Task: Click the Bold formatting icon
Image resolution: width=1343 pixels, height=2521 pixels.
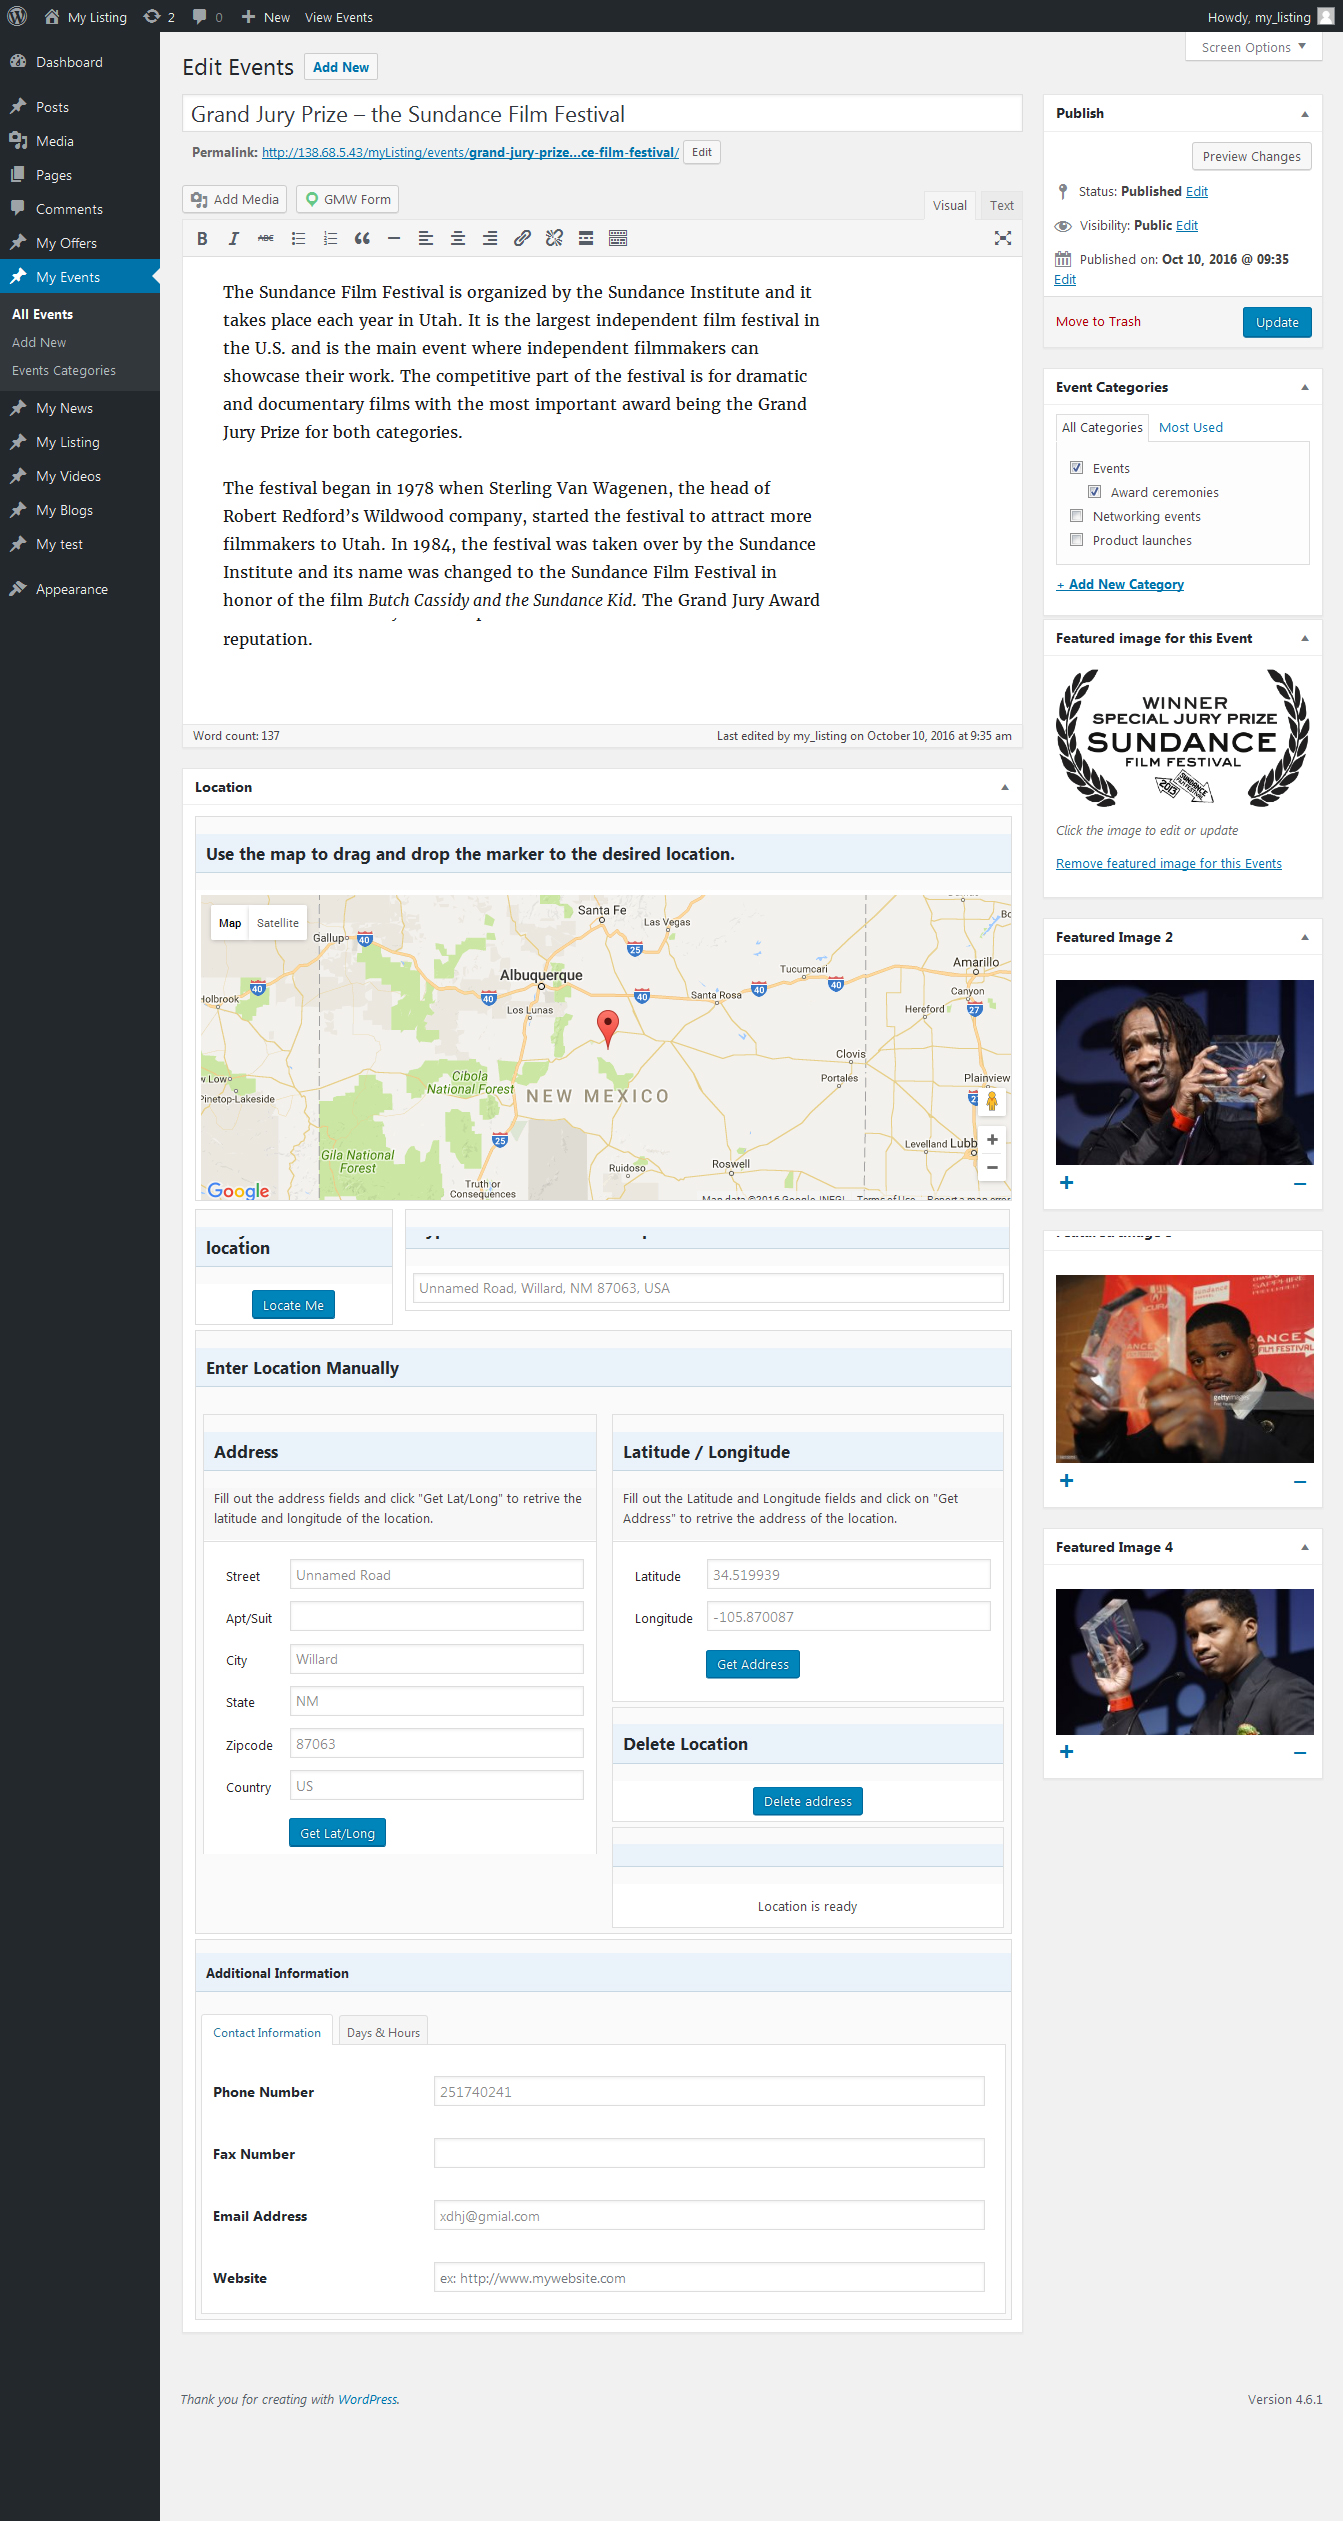Action: point(202,238)
